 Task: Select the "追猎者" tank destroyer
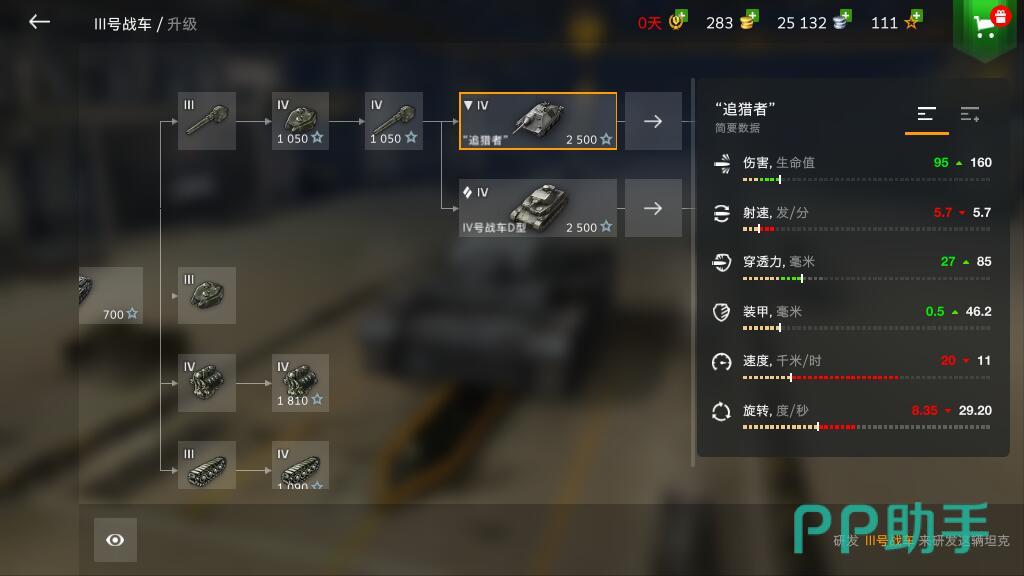click(537, 121)
